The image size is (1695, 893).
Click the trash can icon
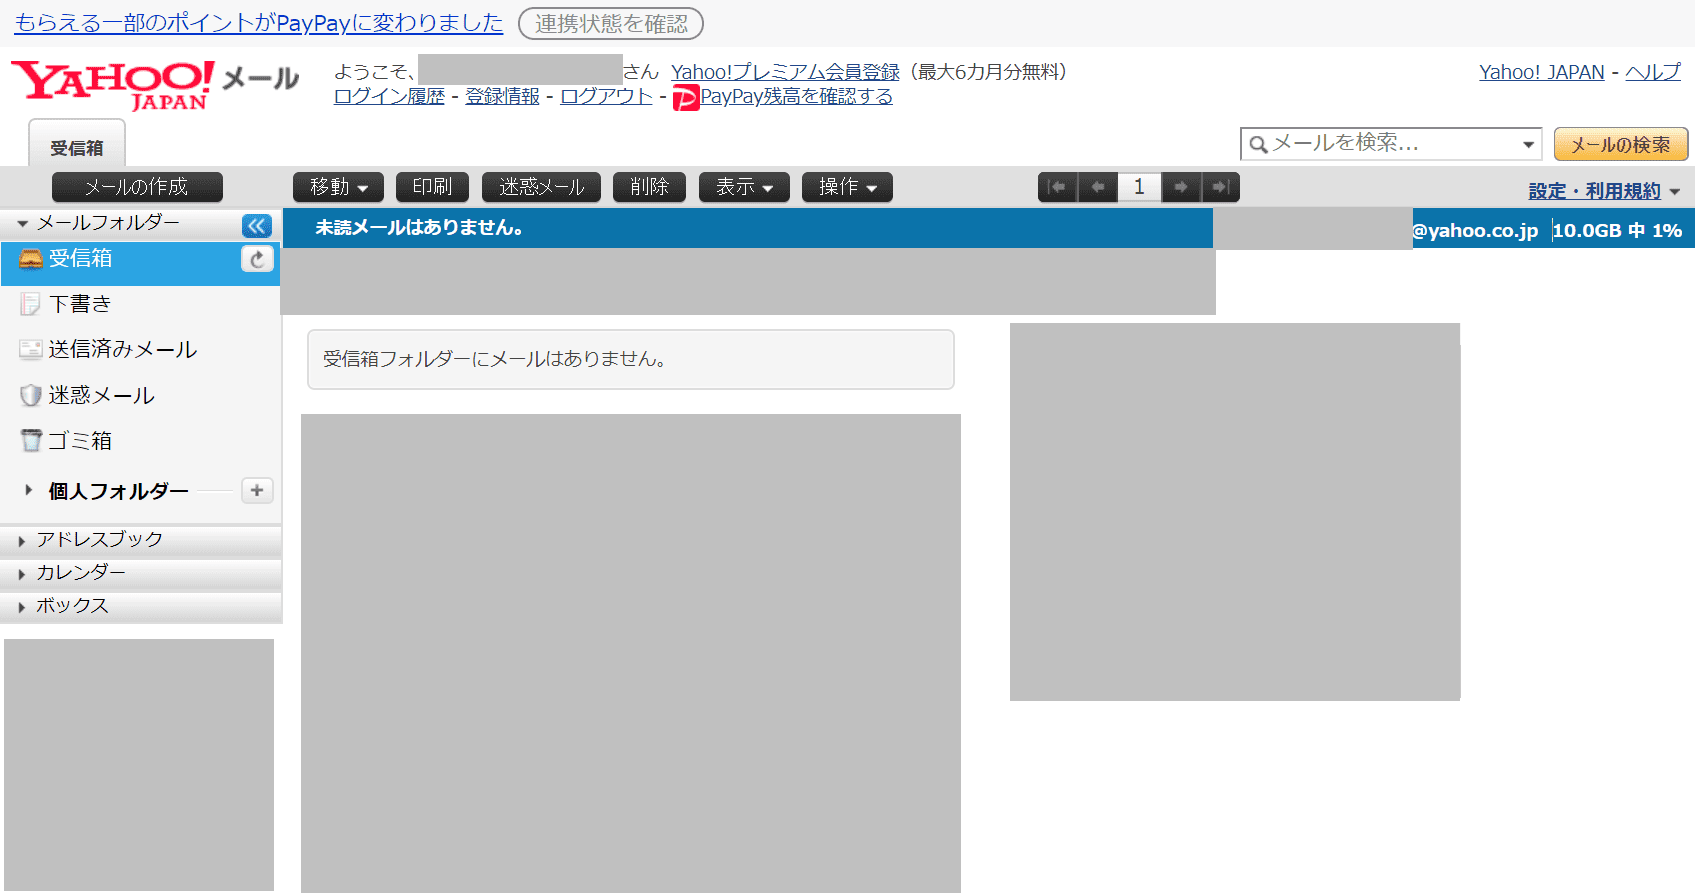[x=31, y=440]
